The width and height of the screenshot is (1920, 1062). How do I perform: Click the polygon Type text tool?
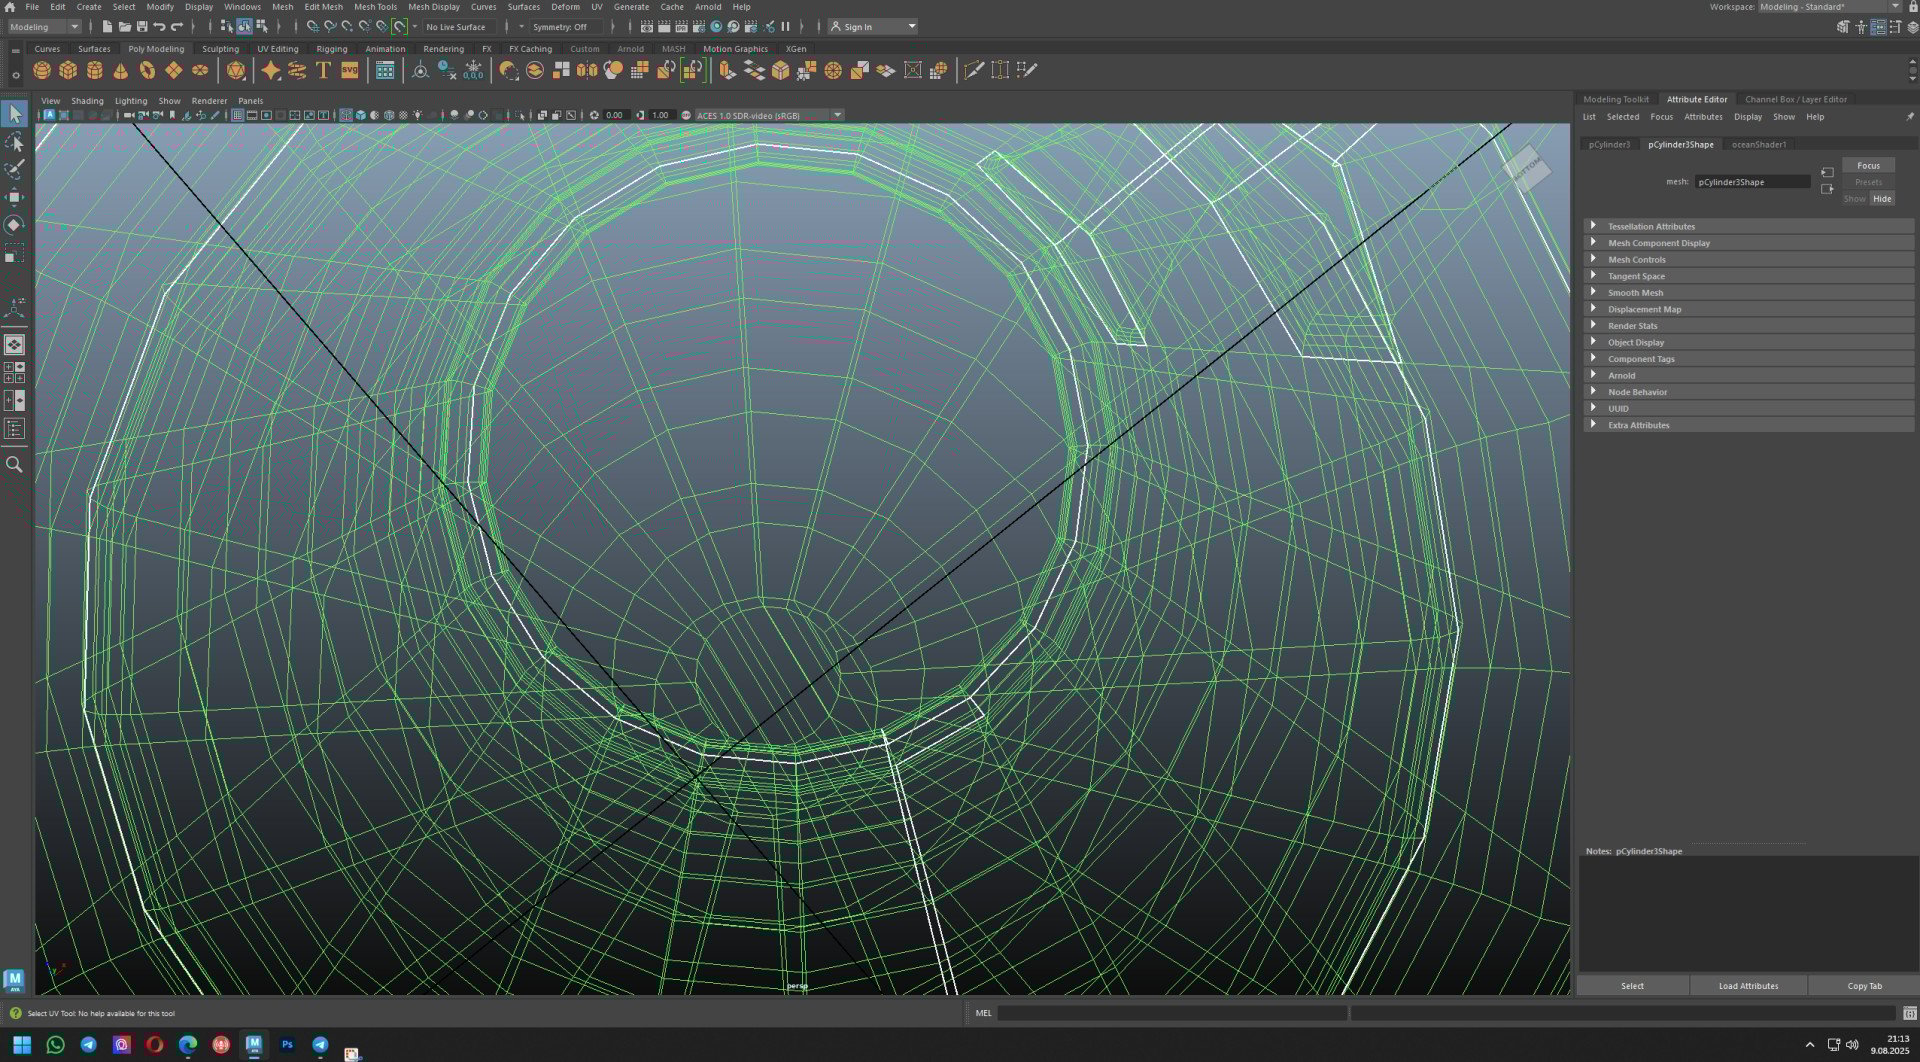point(323,70)
